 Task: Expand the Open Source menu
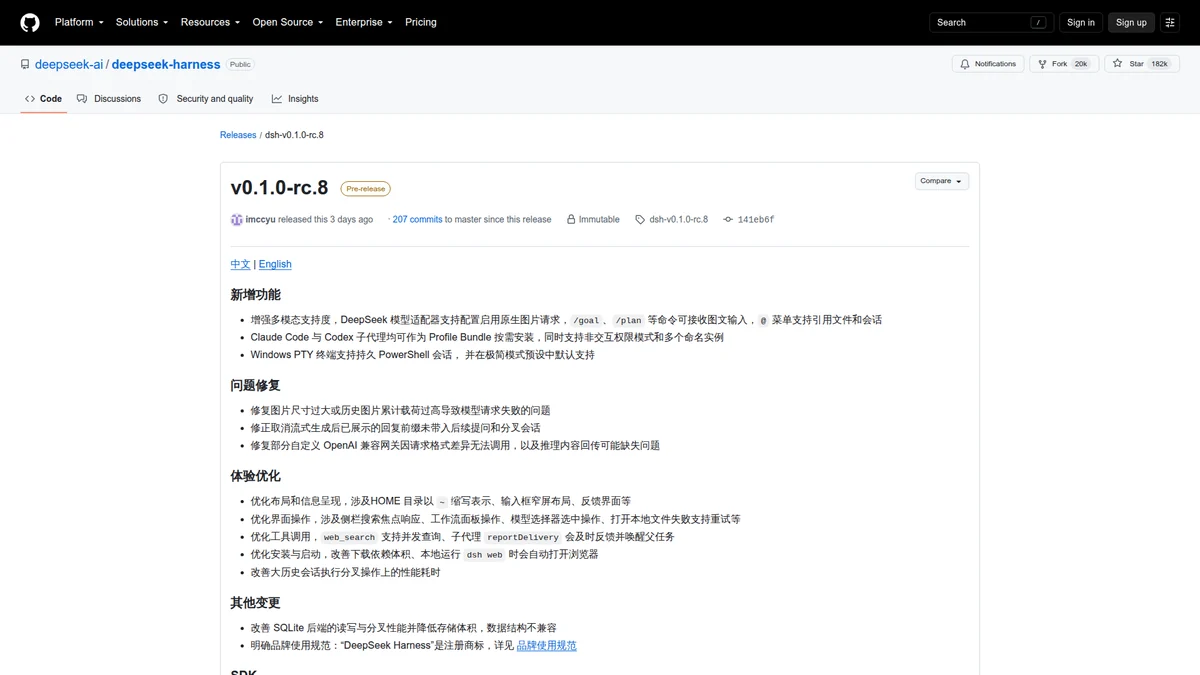[287, 22]
